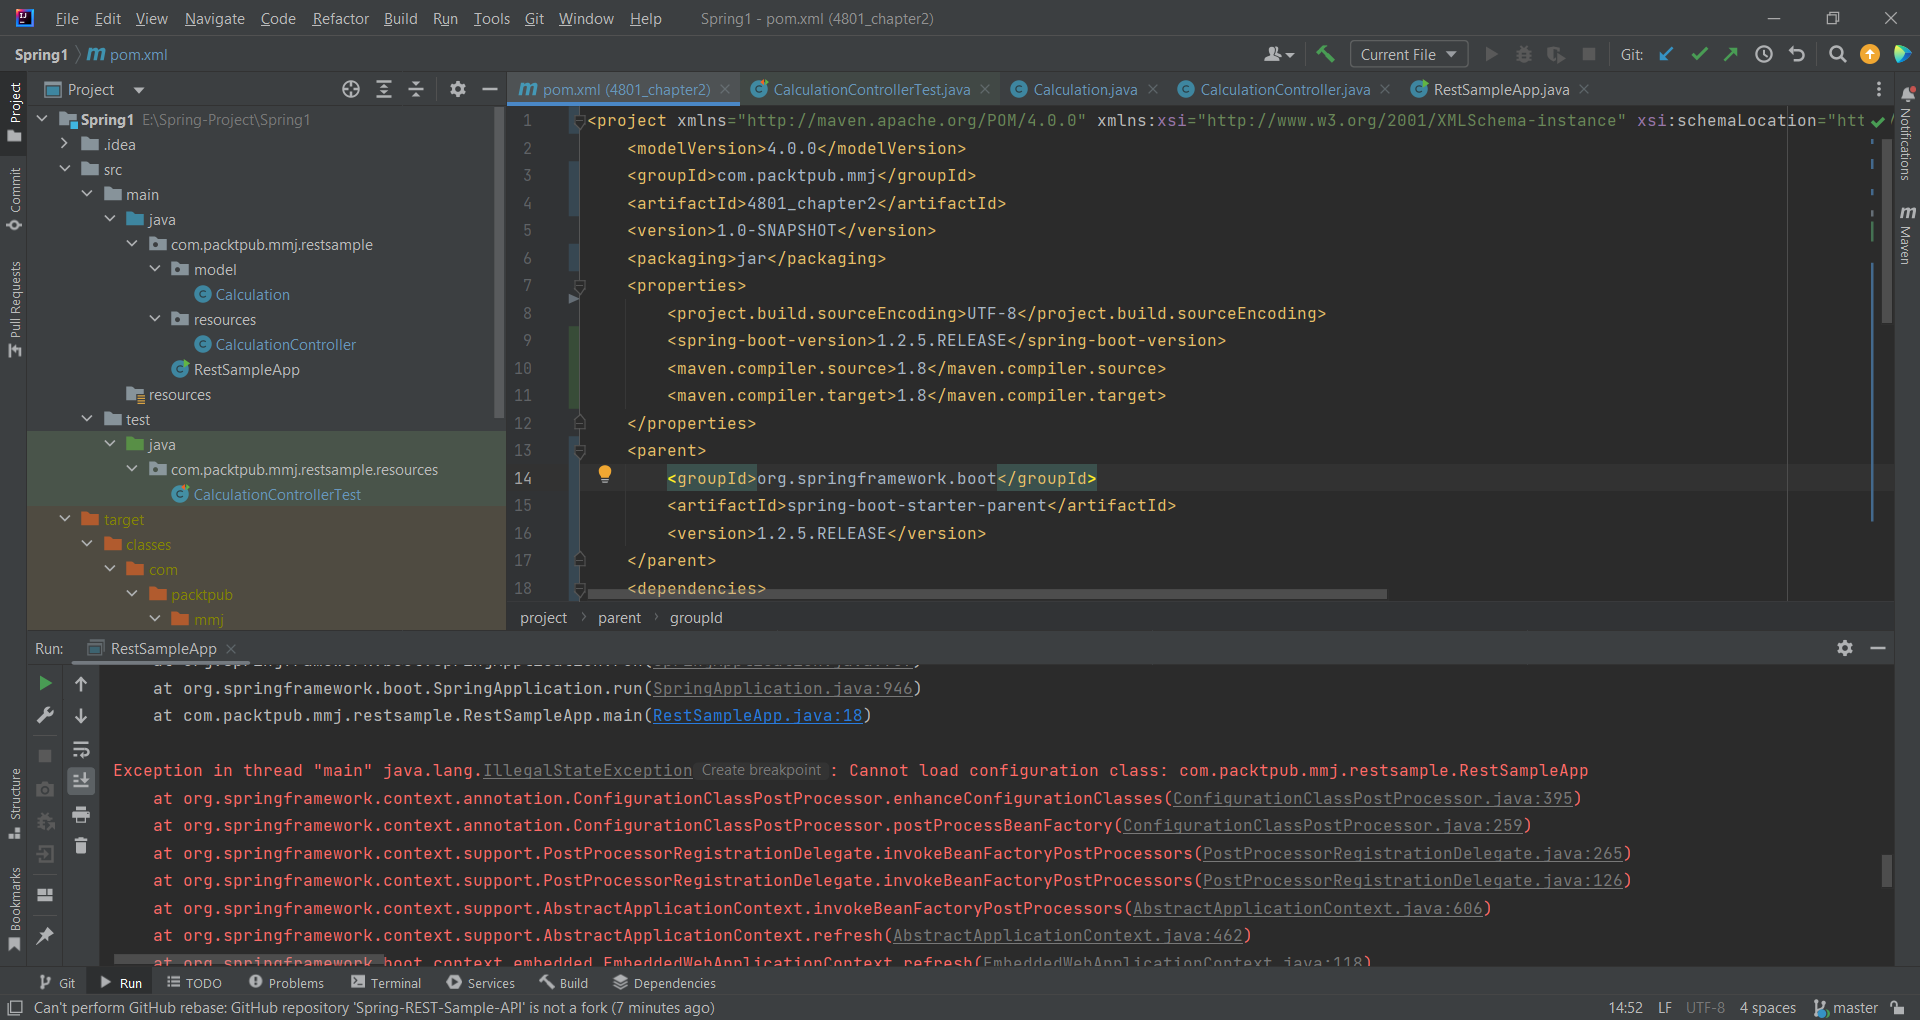This screenshot has width=1920, height=1020.
Task: Switch to RestSampleApp.java editor tab
Action: (x=1501, y=89)
